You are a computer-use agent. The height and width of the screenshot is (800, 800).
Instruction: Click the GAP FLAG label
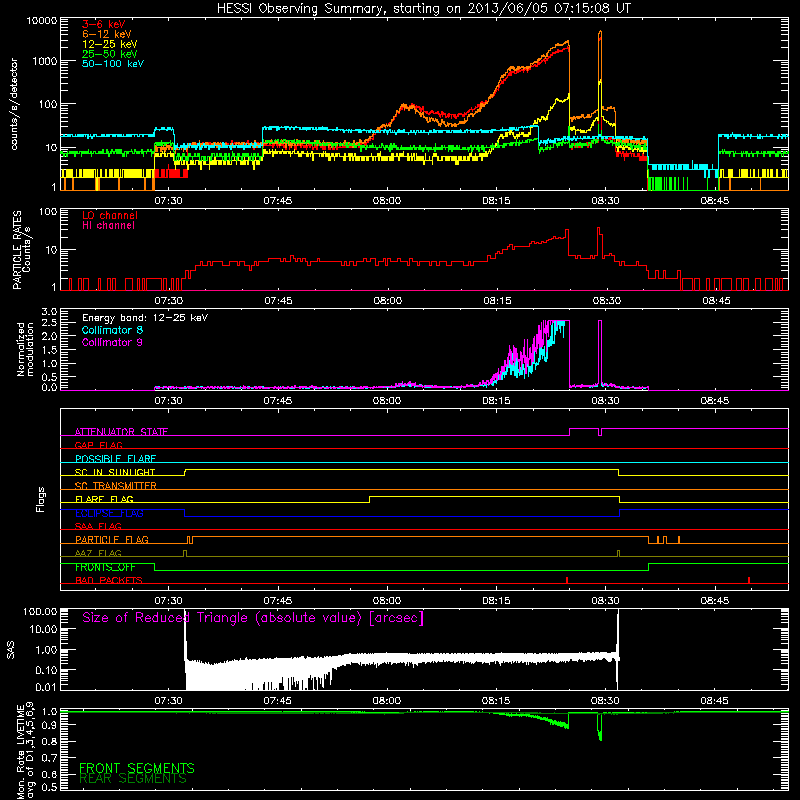pos(98,445)
